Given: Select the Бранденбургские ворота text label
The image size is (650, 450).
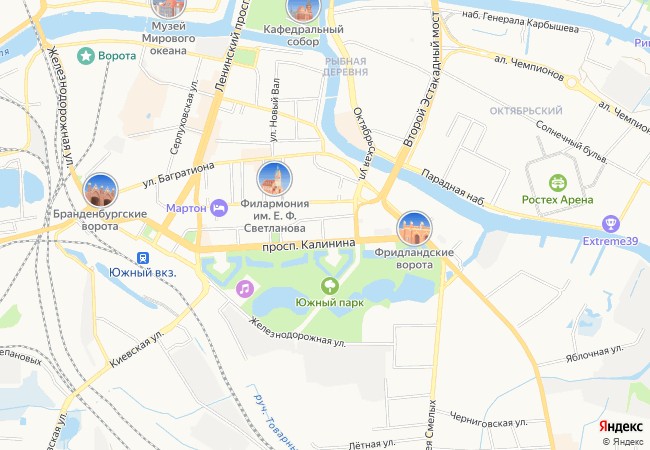Looking at the screenshot, I should tap(100, 220).
